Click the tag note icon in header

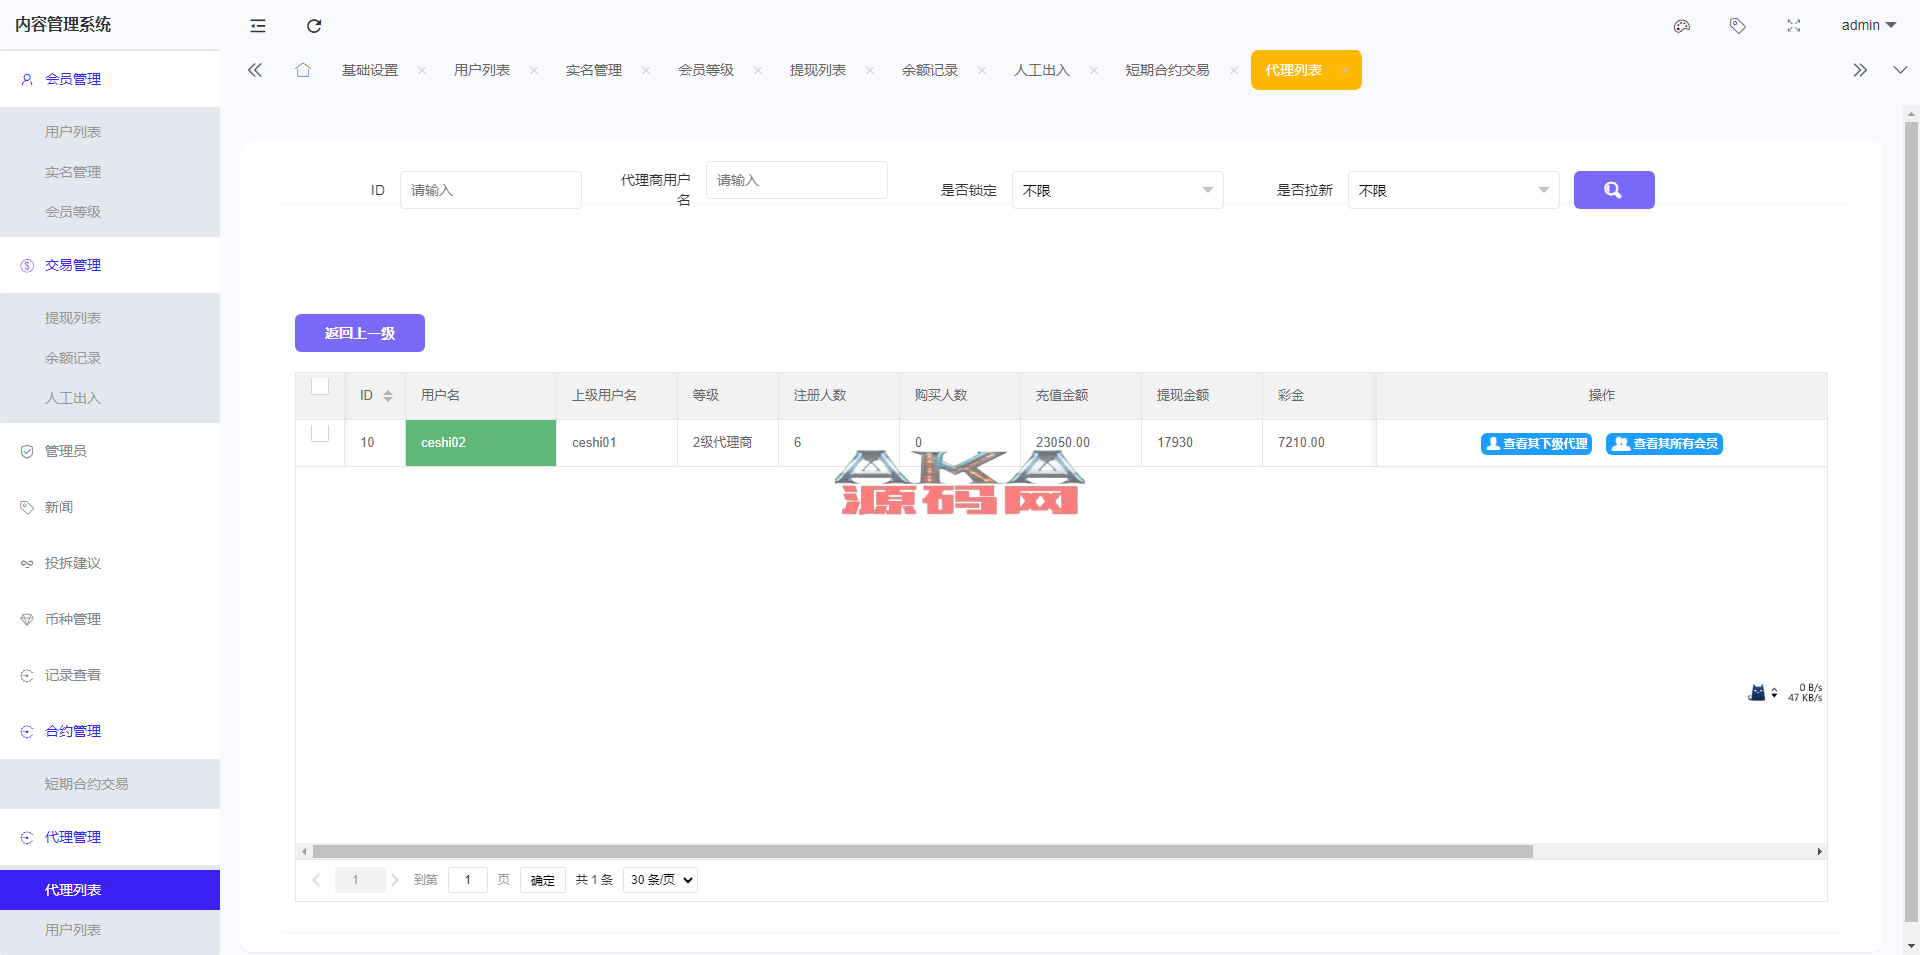click(x=1738, y=26)
